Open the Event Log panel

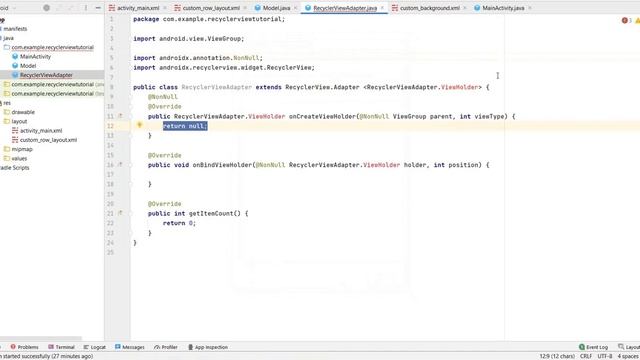pos(593,347)
